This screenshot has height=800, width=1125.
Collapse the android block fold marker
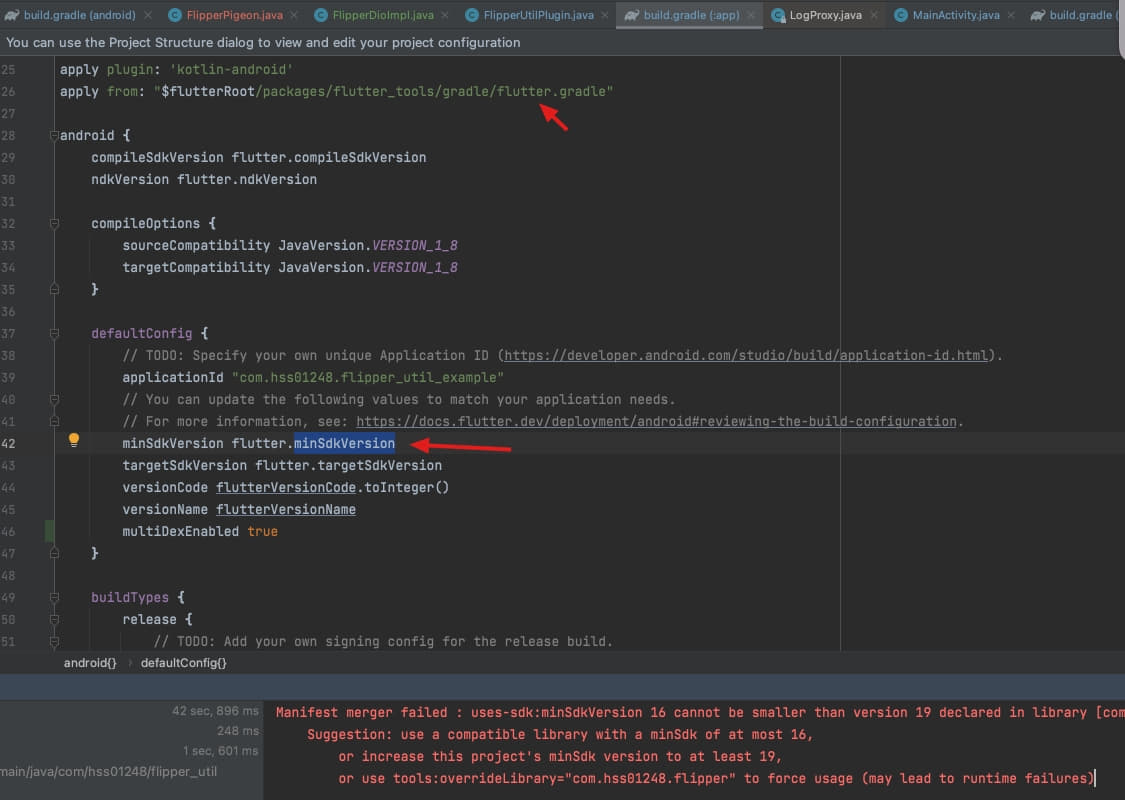[x=53, y=135]
